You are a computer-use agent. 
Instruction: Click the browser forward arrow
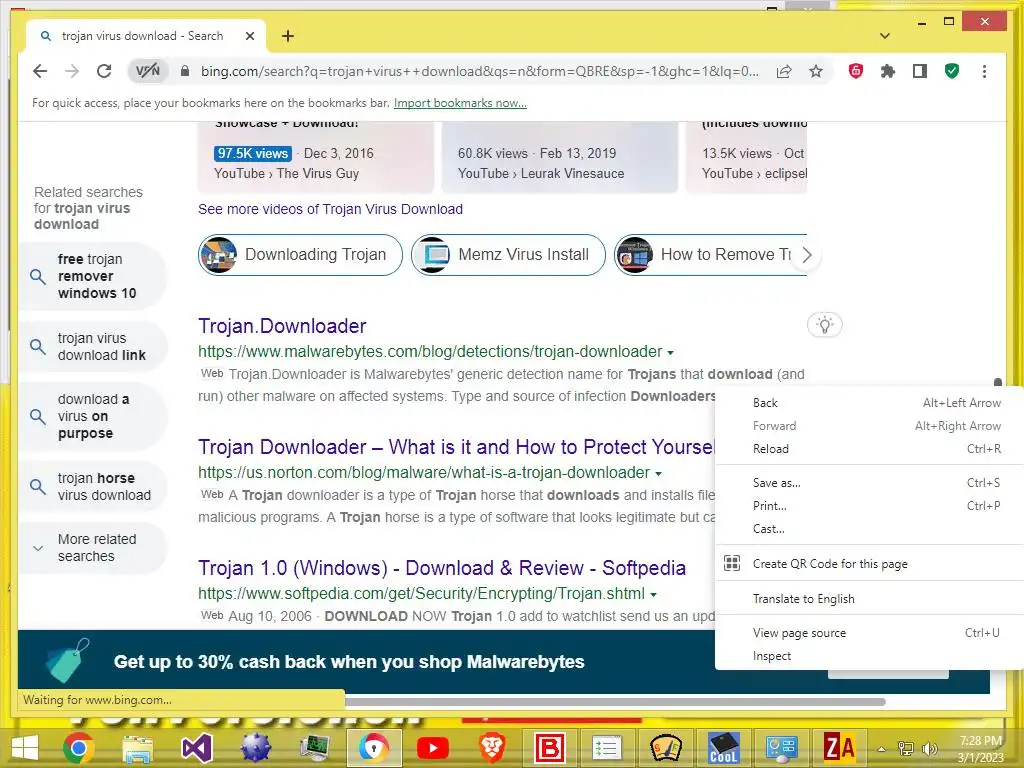(x=72, y=71)
